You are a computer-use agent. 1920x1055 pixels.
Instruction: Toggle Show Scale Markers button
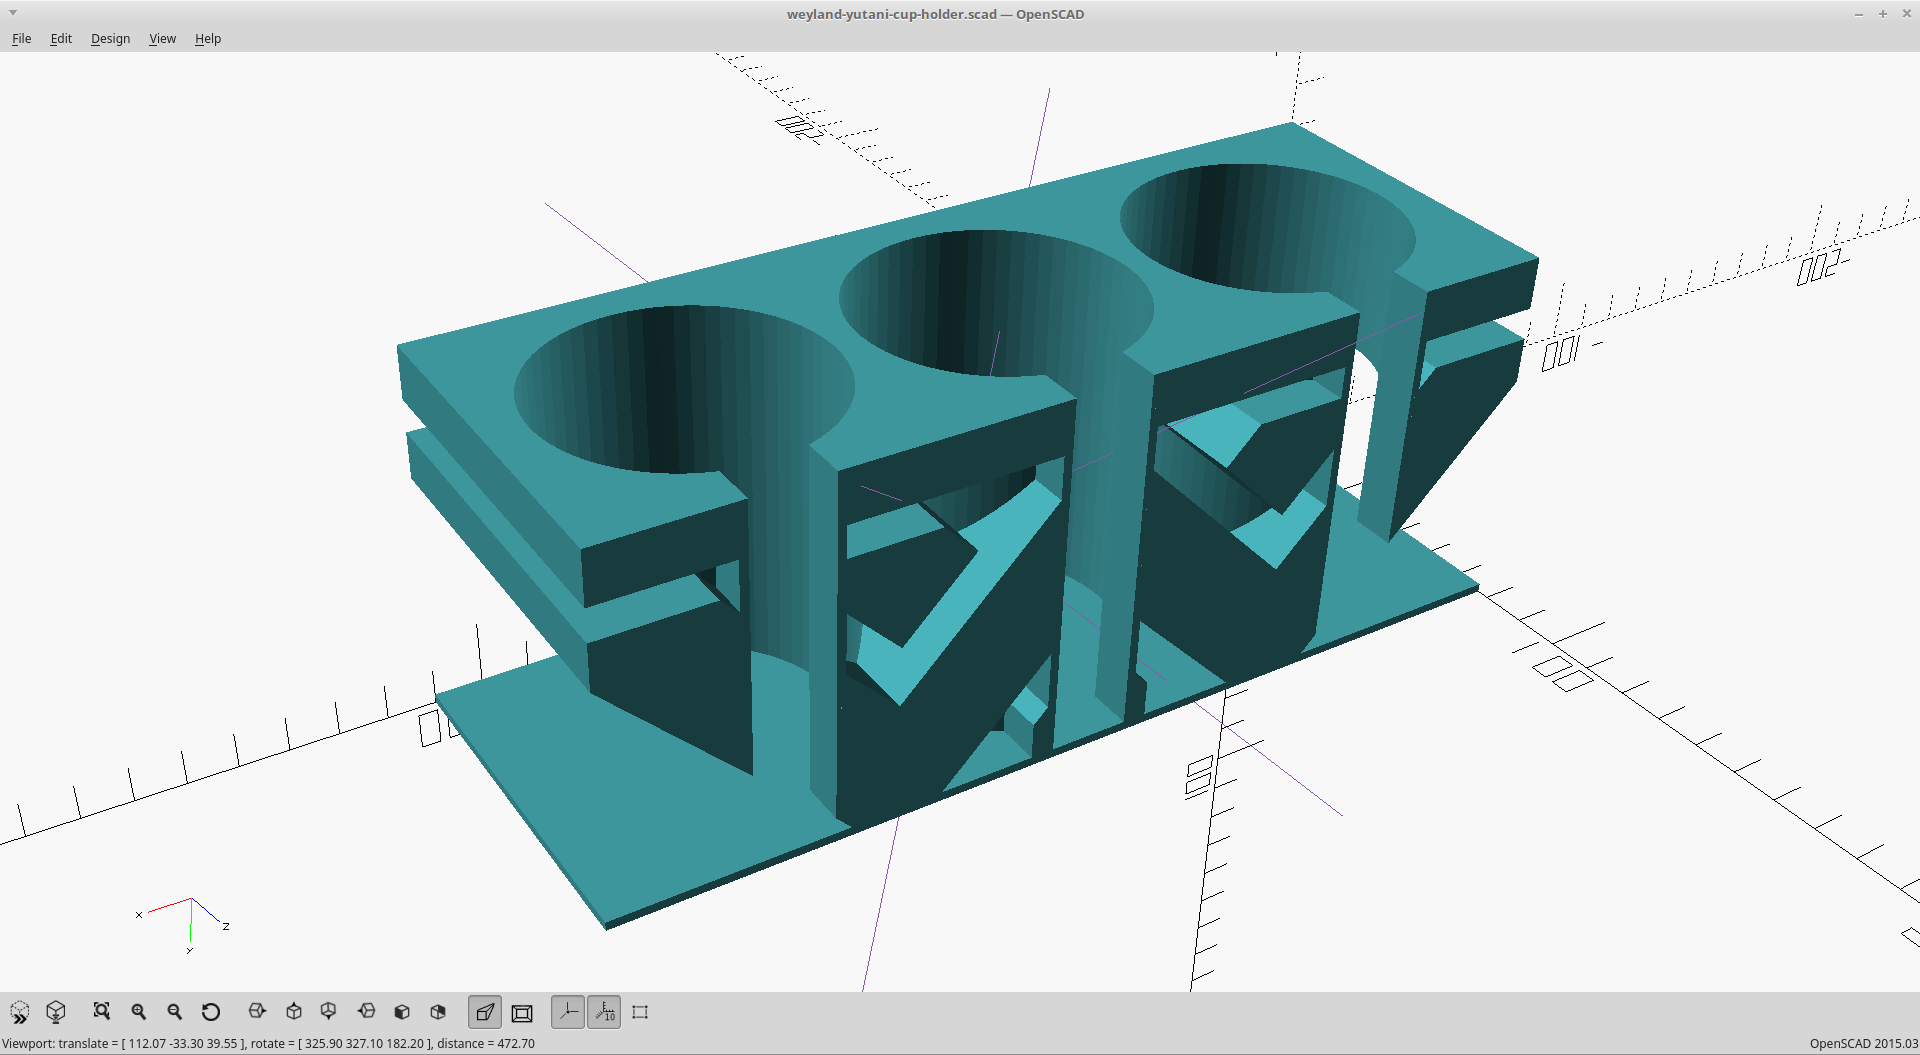tap(604, 1012)
